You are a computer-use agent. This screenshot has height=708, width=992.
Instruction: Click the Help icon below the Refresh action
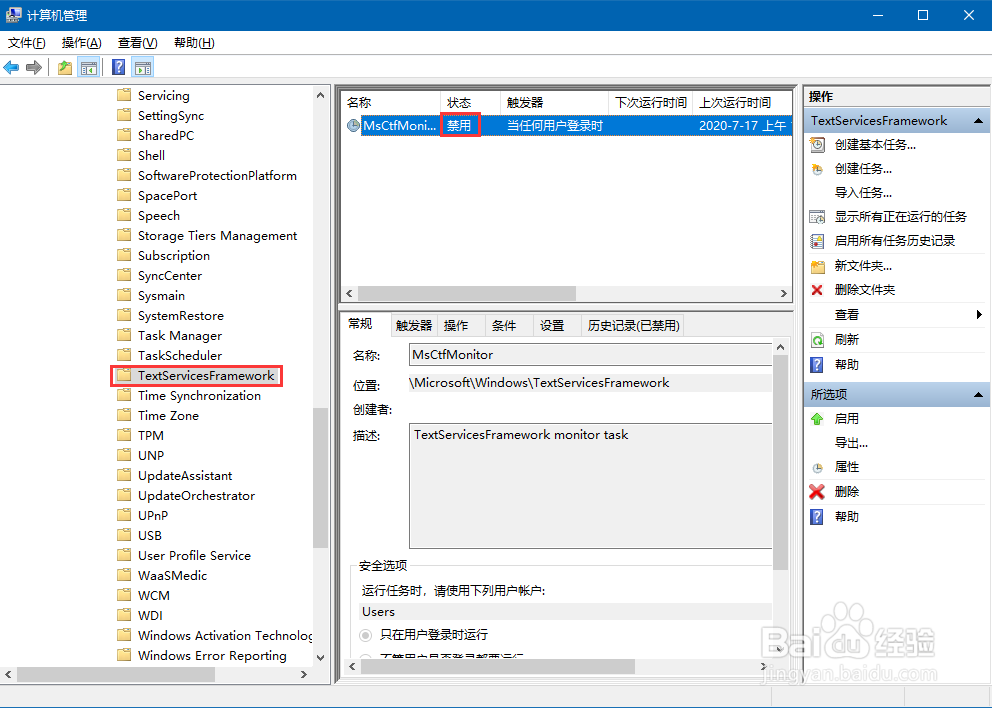(x=817, y=365)
